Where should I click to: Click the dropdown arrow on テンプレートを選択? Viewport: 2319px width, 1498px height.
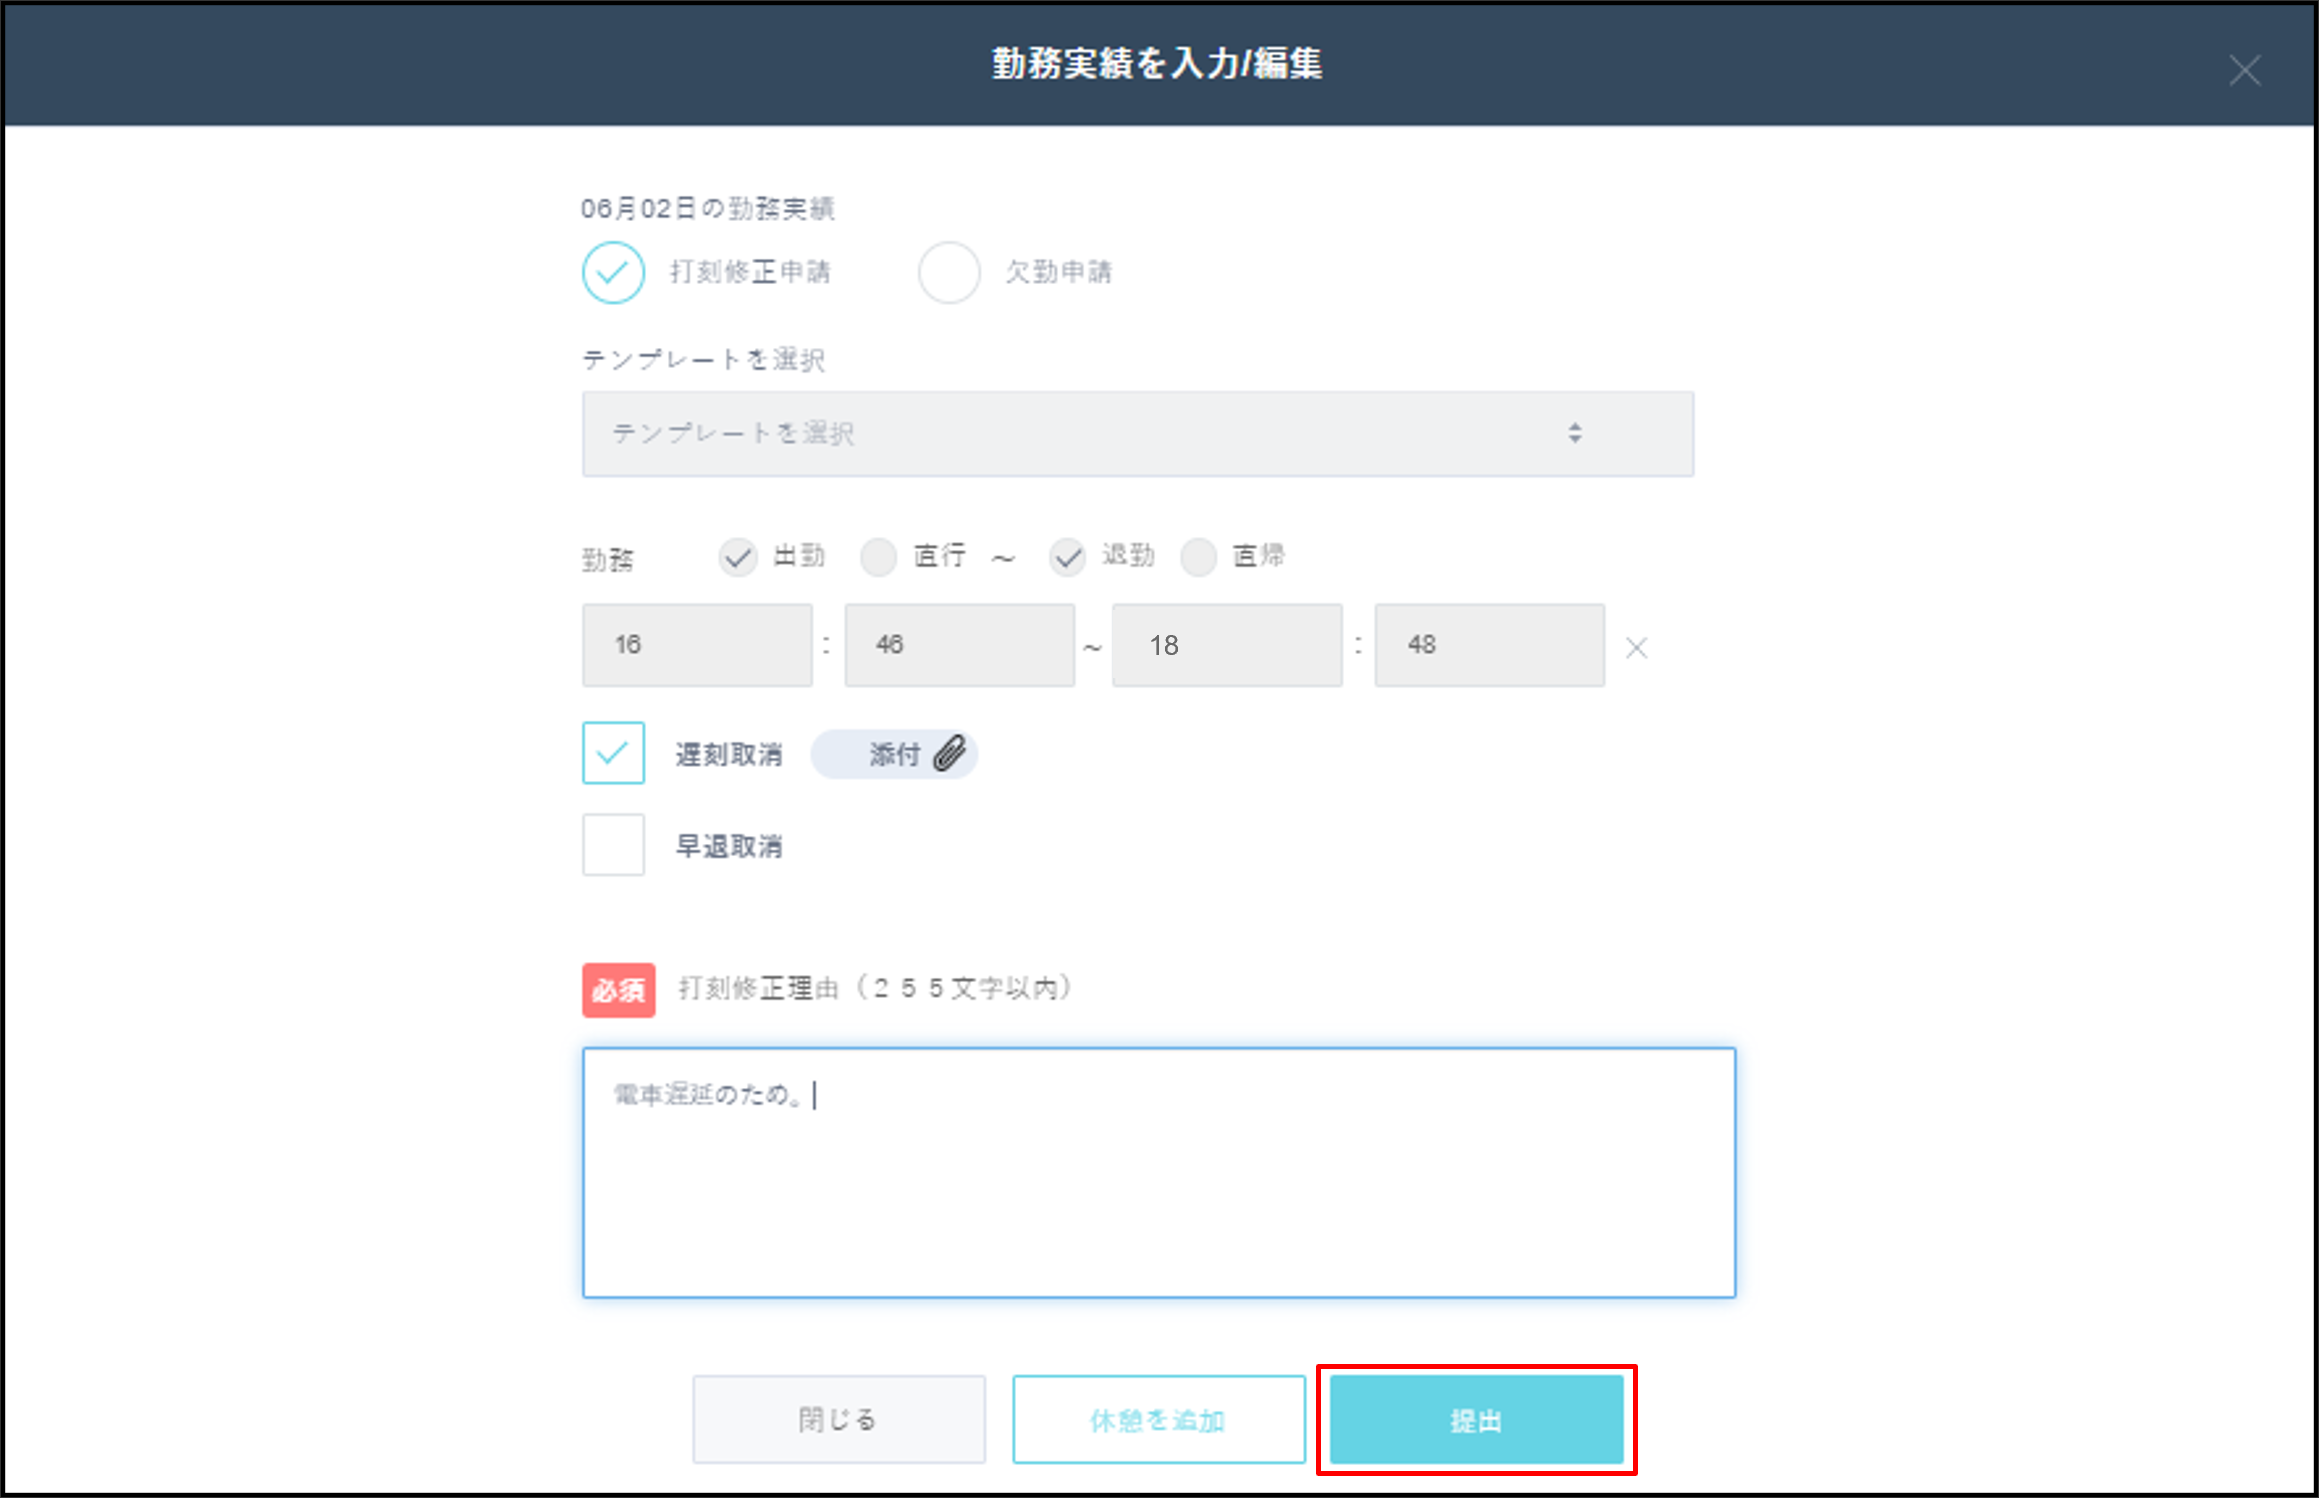coord(1574,433)
